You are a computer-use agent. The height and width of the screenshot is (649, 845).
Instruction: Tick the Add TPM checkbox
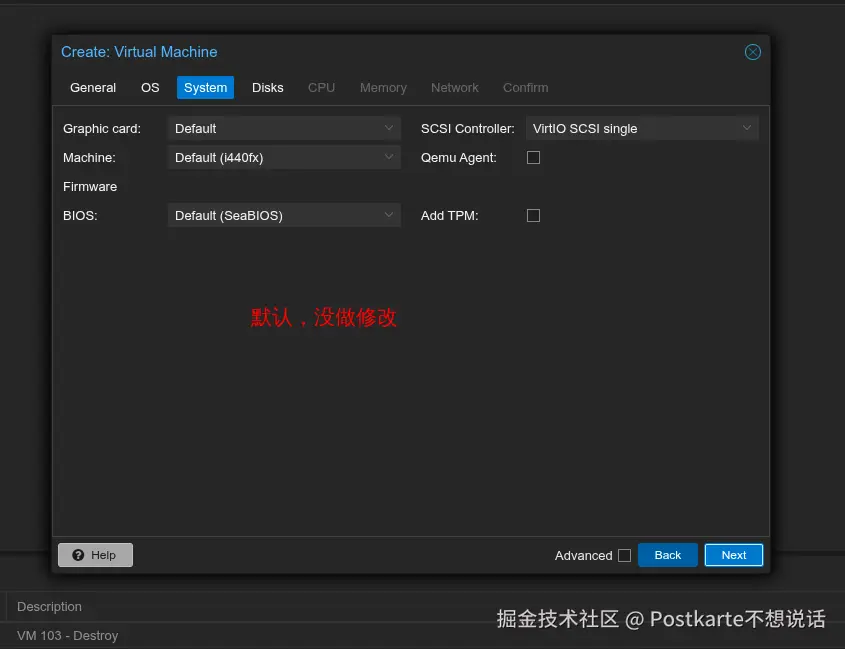tap(533, 216)
